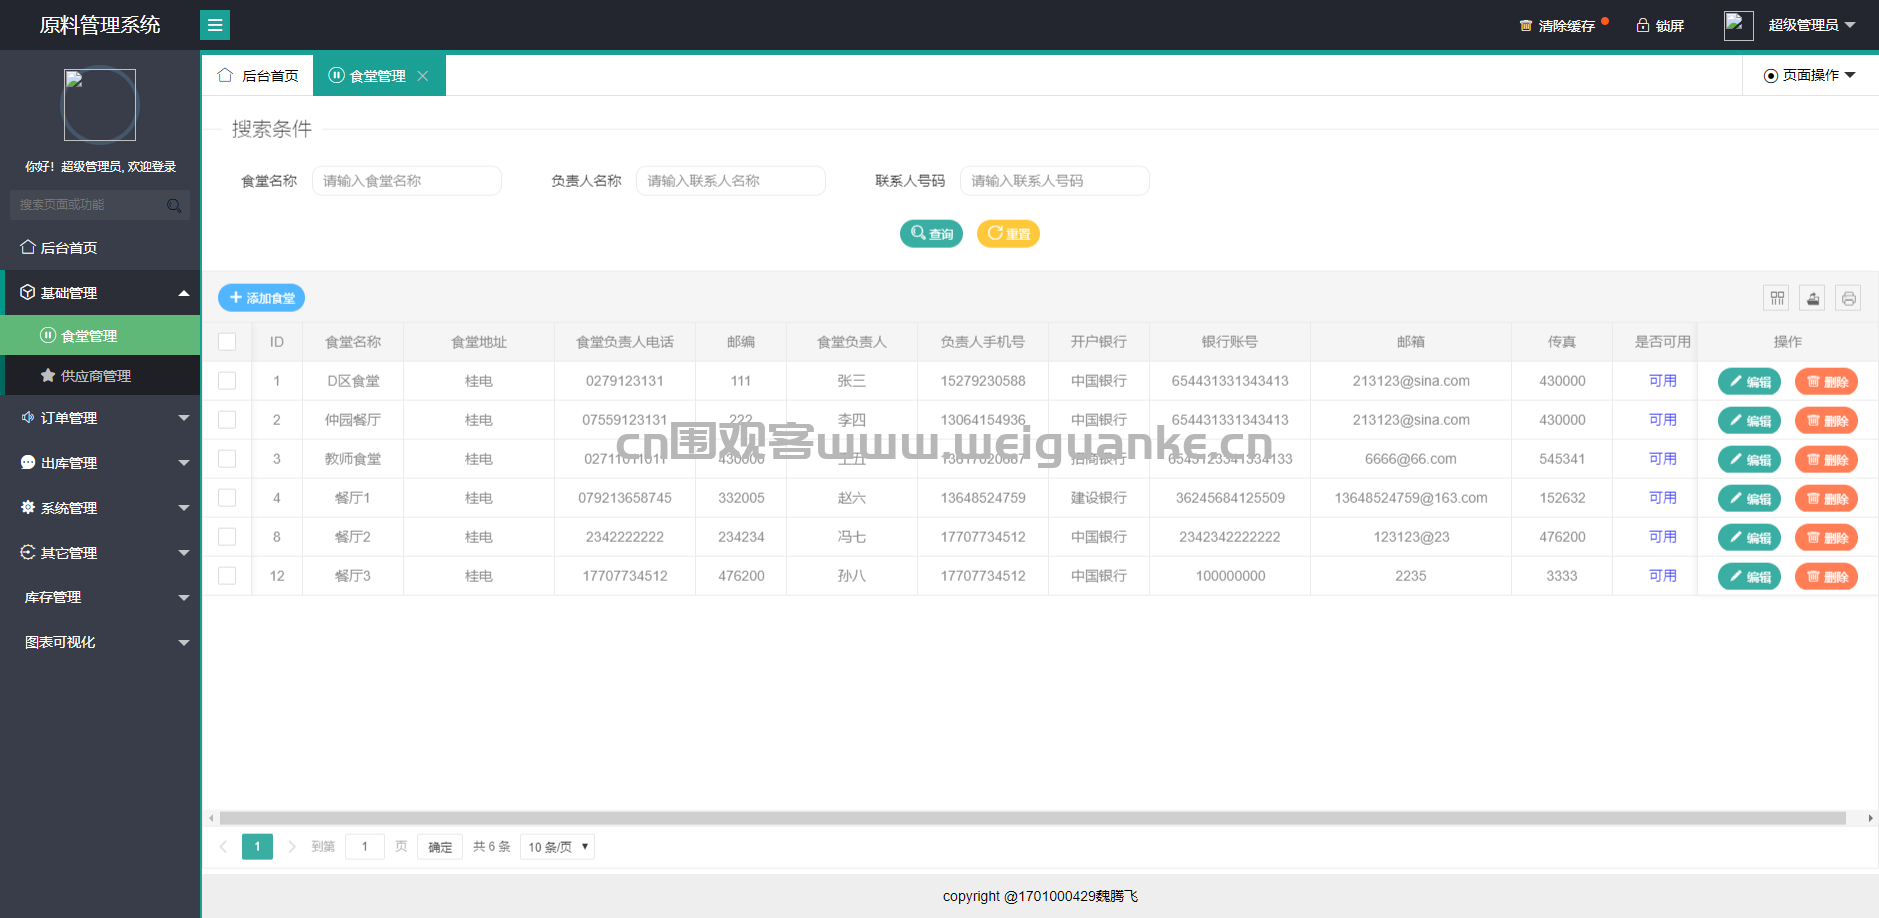Viewport: 1879px width, 918px height.
Task: Check the checkbox for DK食堂 row
Action: 227,381
